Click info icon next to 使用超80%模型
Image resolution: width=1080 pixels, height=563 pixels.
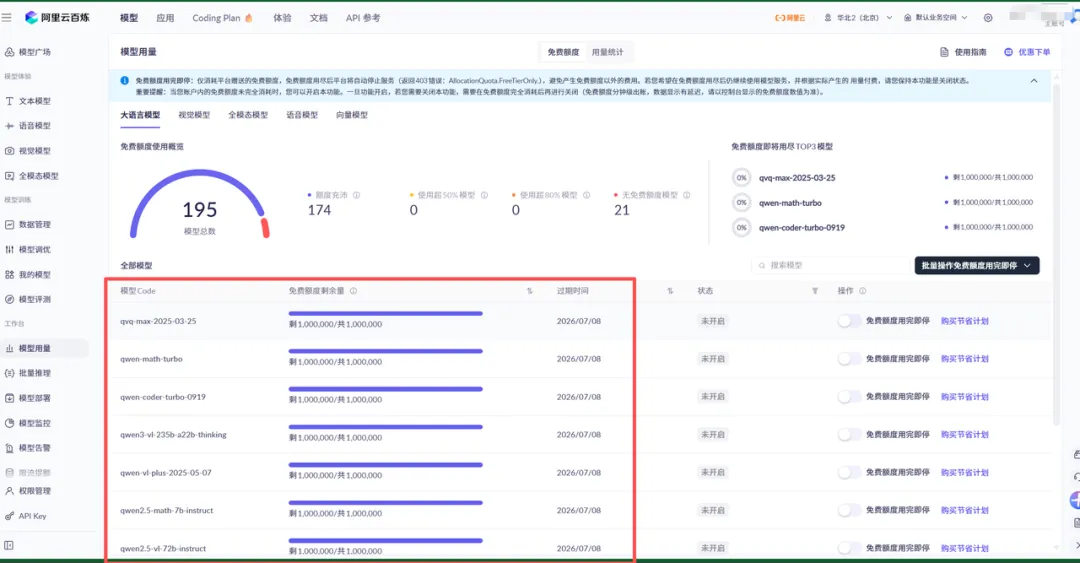pyautogui.click(x=586, y=195)
